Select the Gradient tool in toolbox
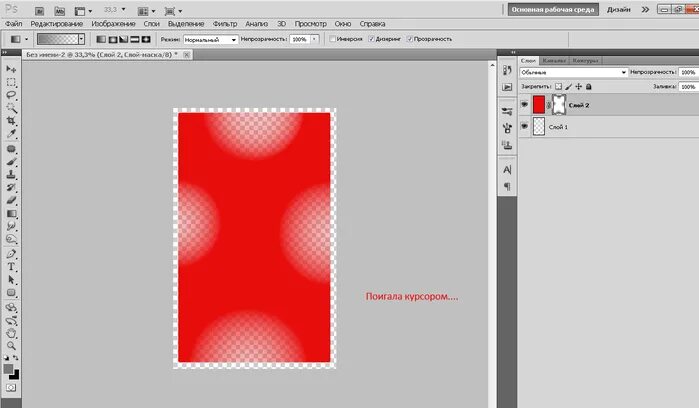Image resolution: width=699 pixels, height=408 pixels. click(11, 214)
